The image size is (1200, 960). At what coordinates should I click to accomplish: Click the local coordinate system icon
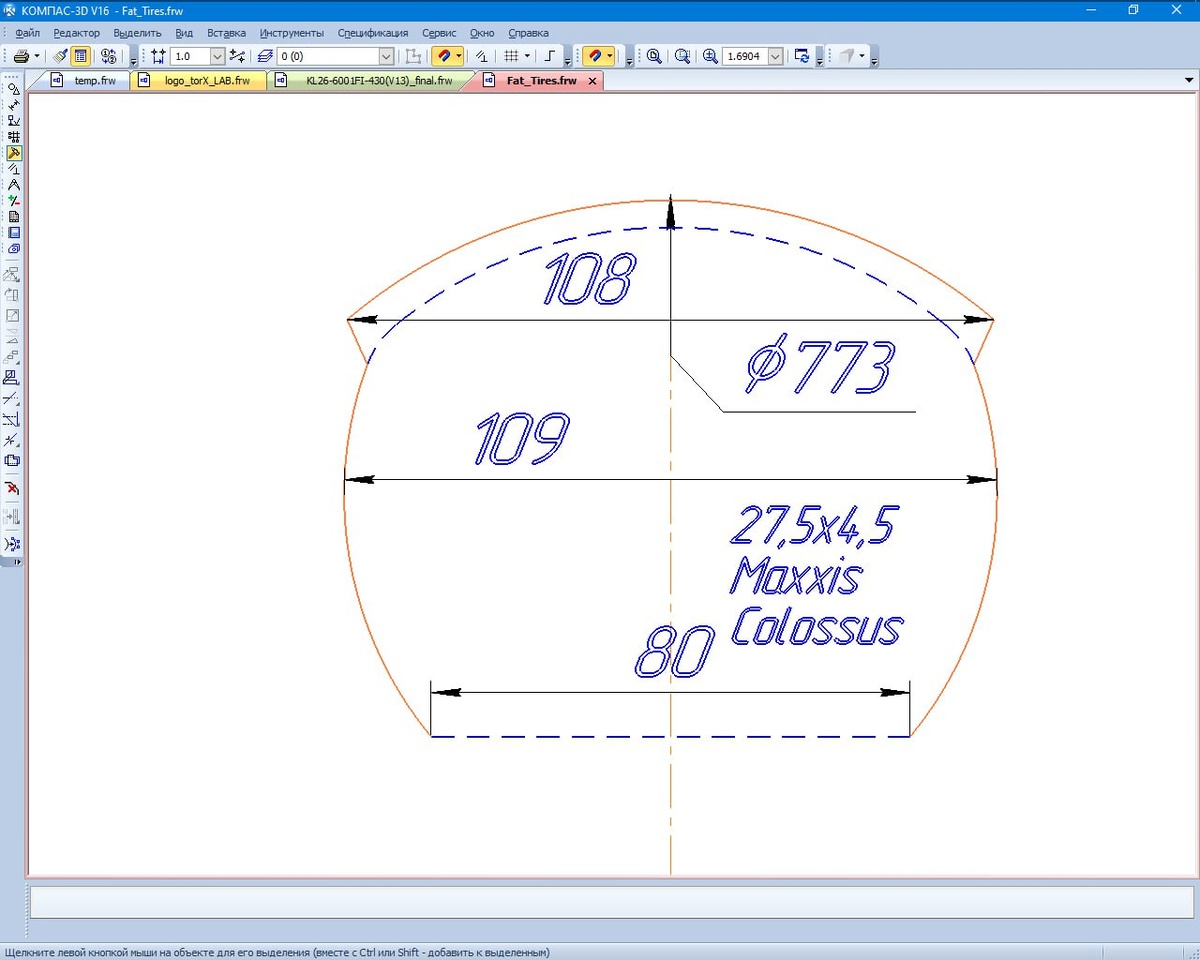[237, 56]
